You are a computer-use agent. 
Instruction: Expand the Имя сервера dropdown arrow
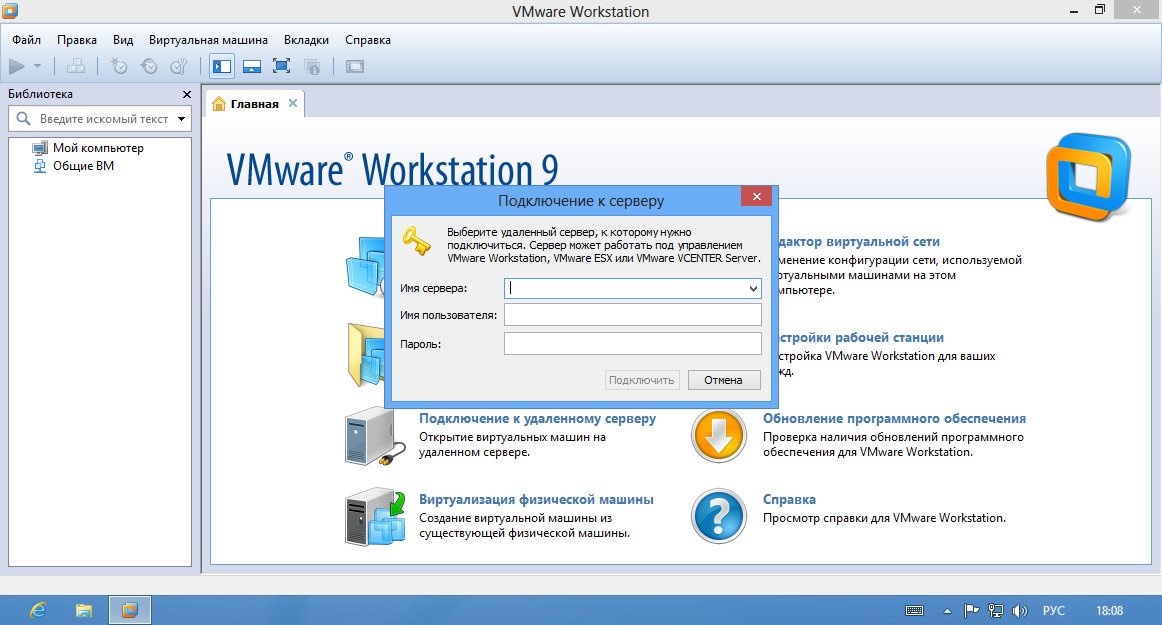753,288
